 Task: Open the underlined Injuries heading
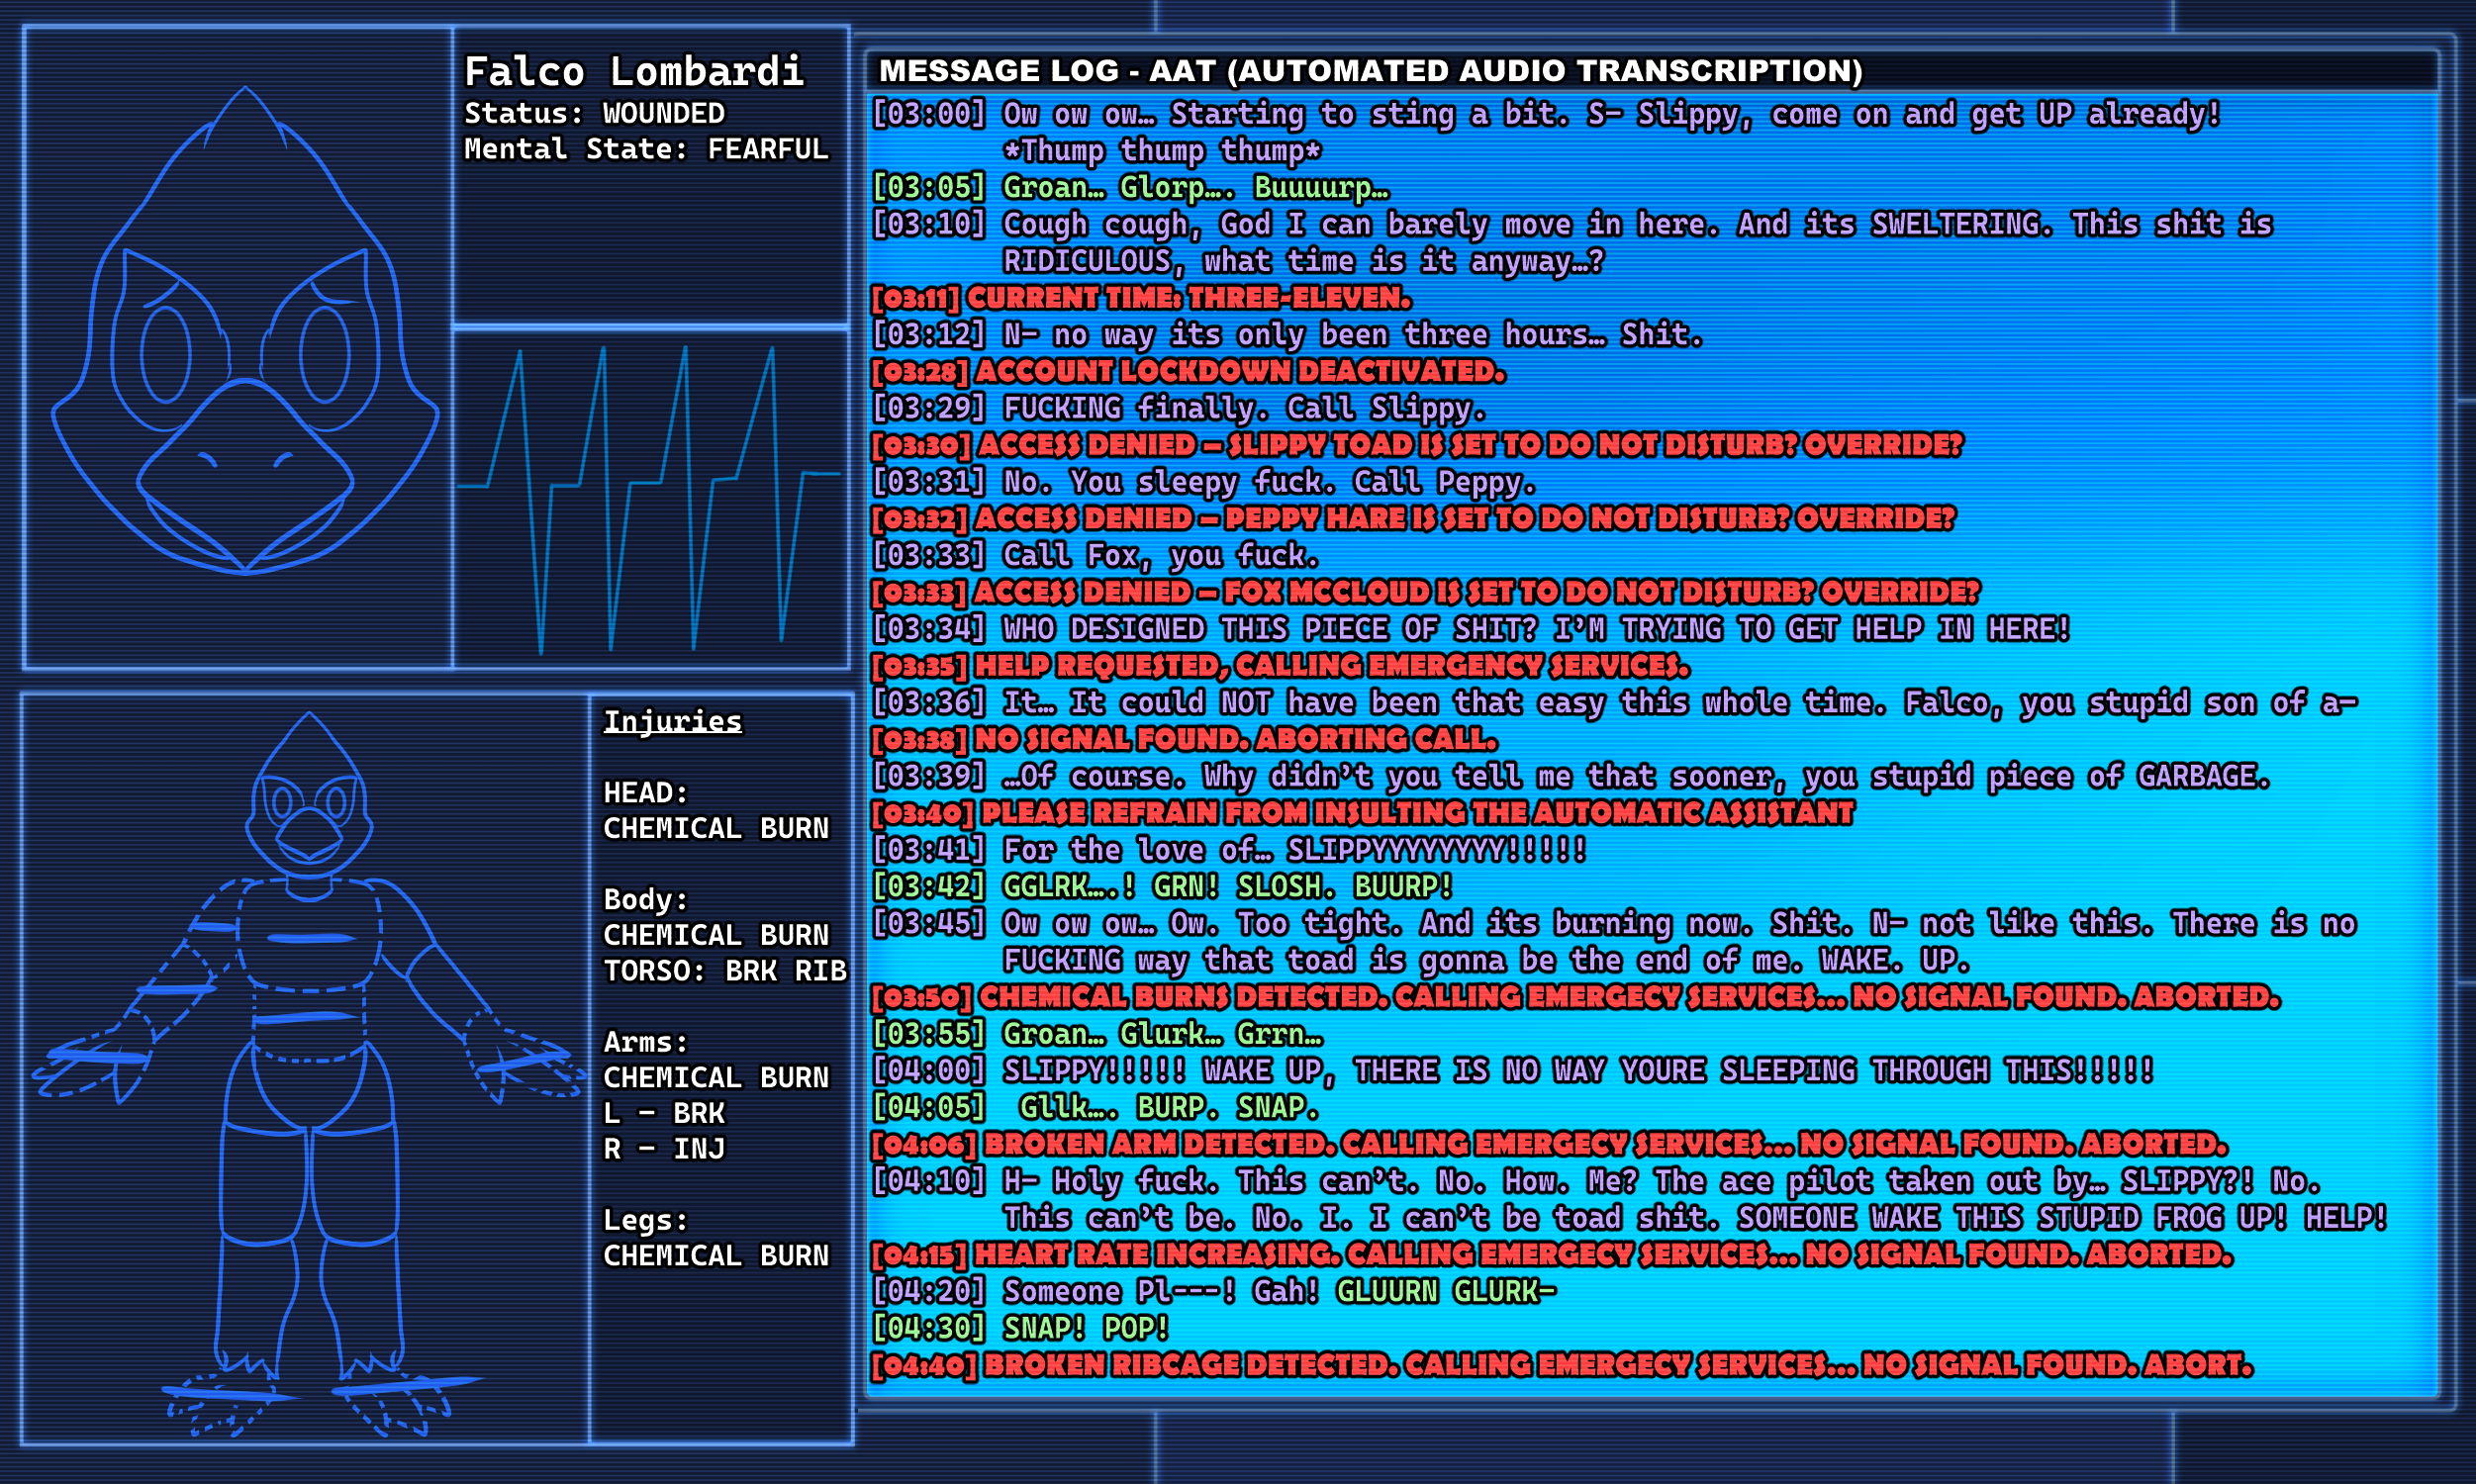click(x=672, y=721)
